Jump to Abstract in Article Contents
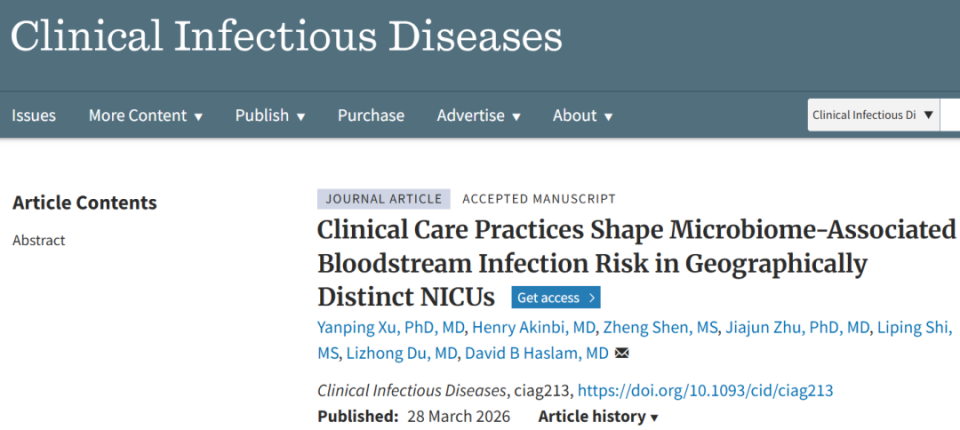Viewport: 960px width, 430px height. click(39, 240)
